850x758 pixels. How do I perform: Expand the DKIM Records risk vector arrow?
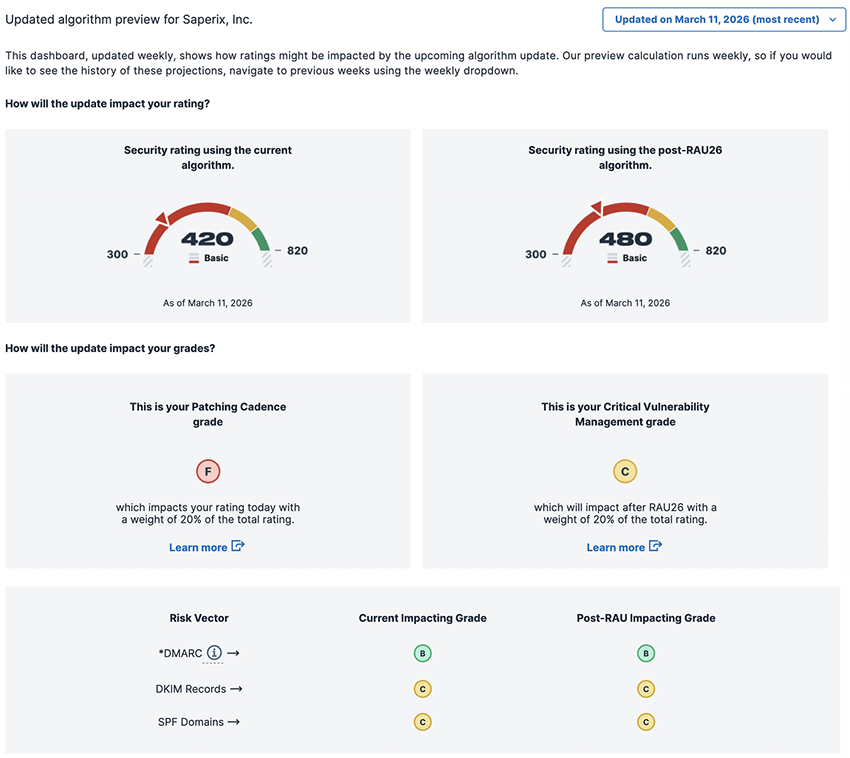235,689
